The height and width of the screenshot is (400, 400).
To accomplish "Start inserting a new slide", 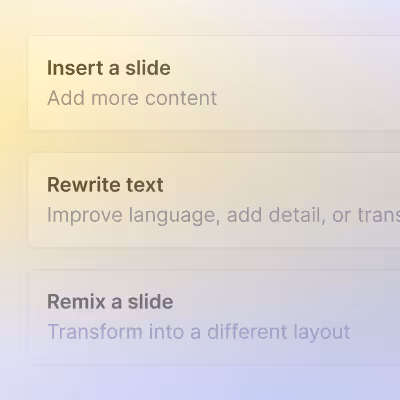I will click(x=214, y=83).
